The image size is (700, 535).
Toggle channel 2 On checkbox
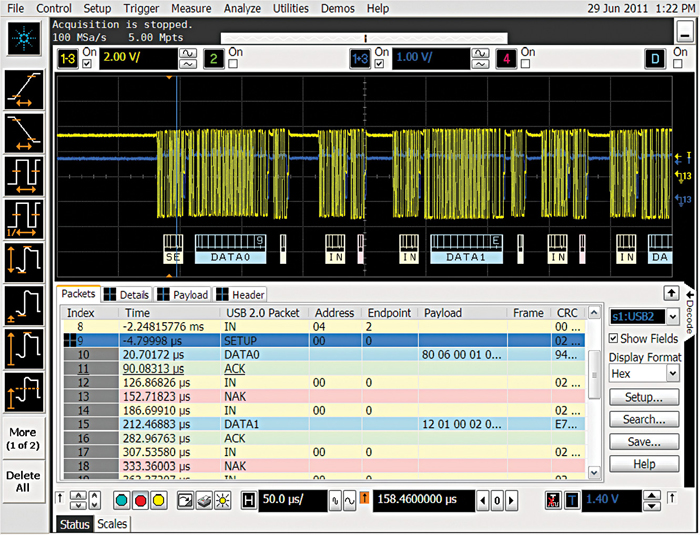(234, 65)
